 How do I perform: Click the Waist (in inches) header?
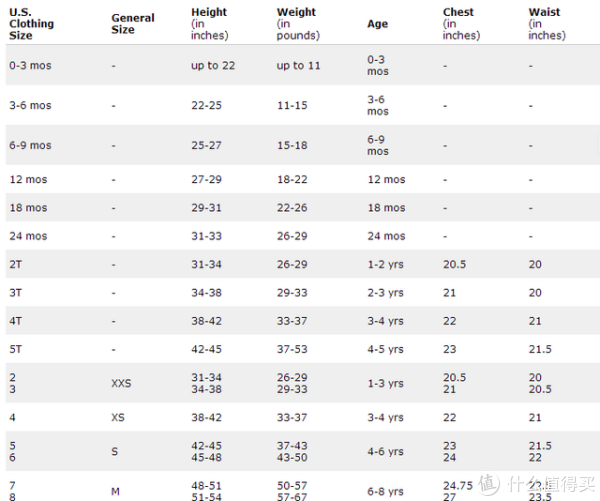point(547,24)
